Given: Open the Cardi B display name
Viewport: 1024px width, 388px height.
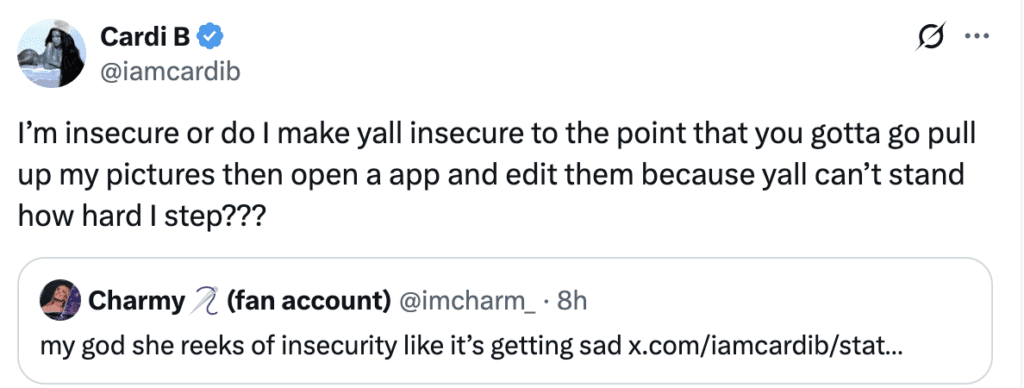Looking at the screenshot, I should pos(145,39).
